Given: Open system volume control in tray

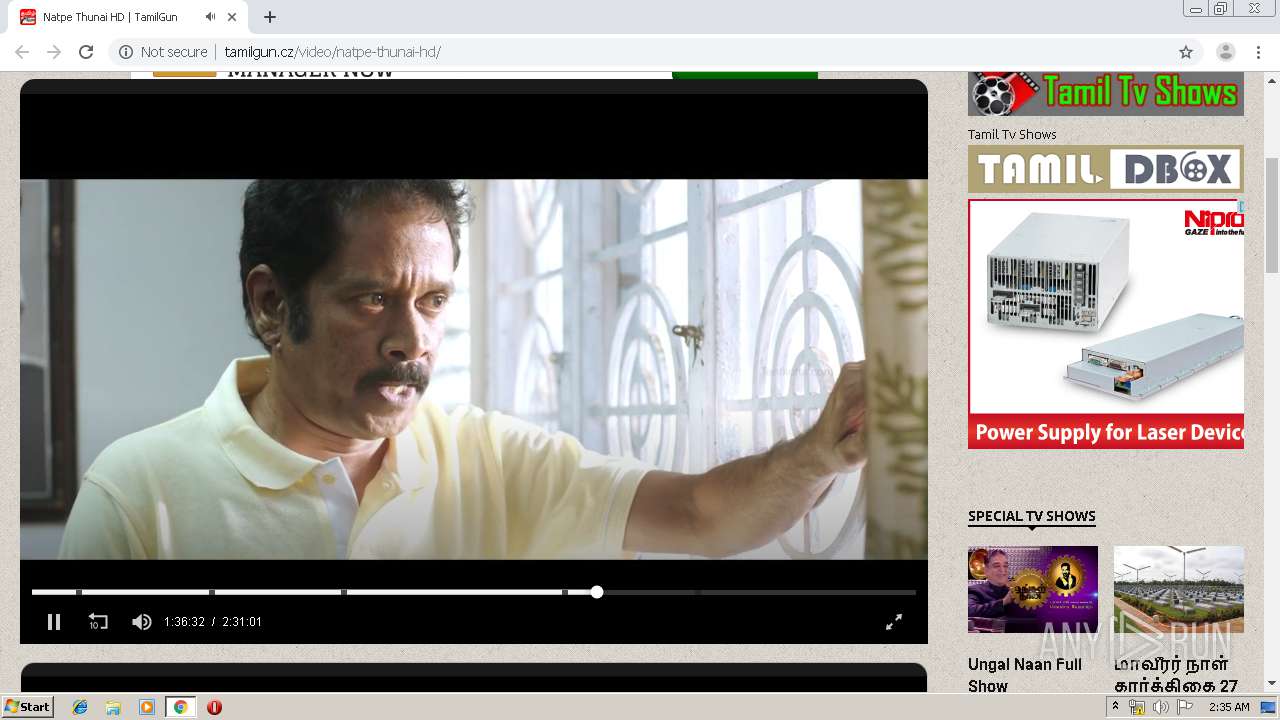Looking at the screenshot, I should (1160, 707).
